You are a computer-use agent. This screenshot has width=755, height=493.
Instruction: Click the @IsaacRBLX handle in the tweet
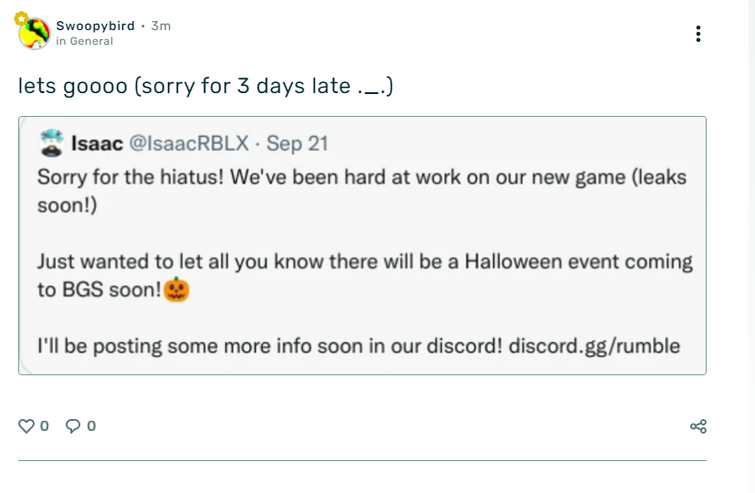point(189,143)
